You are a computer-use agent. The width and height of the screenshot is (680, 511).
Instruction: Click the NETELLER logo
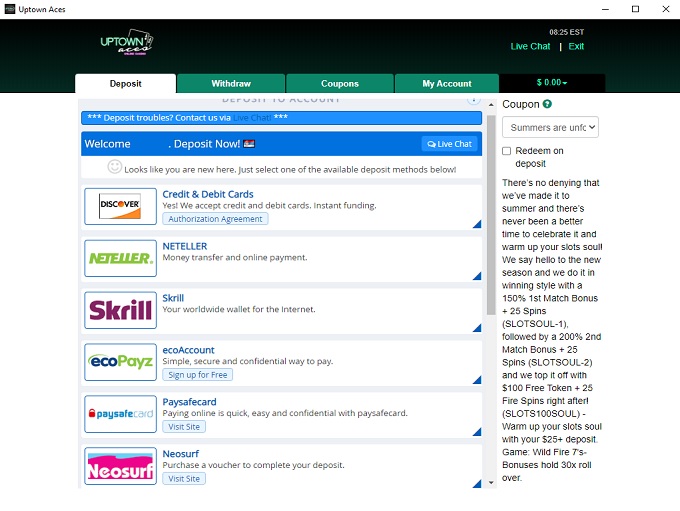click(x=120, y=258)
